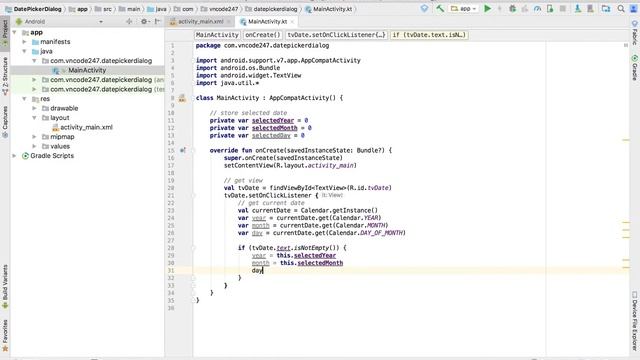Expand the mipmap folder

tap(35, 137)
